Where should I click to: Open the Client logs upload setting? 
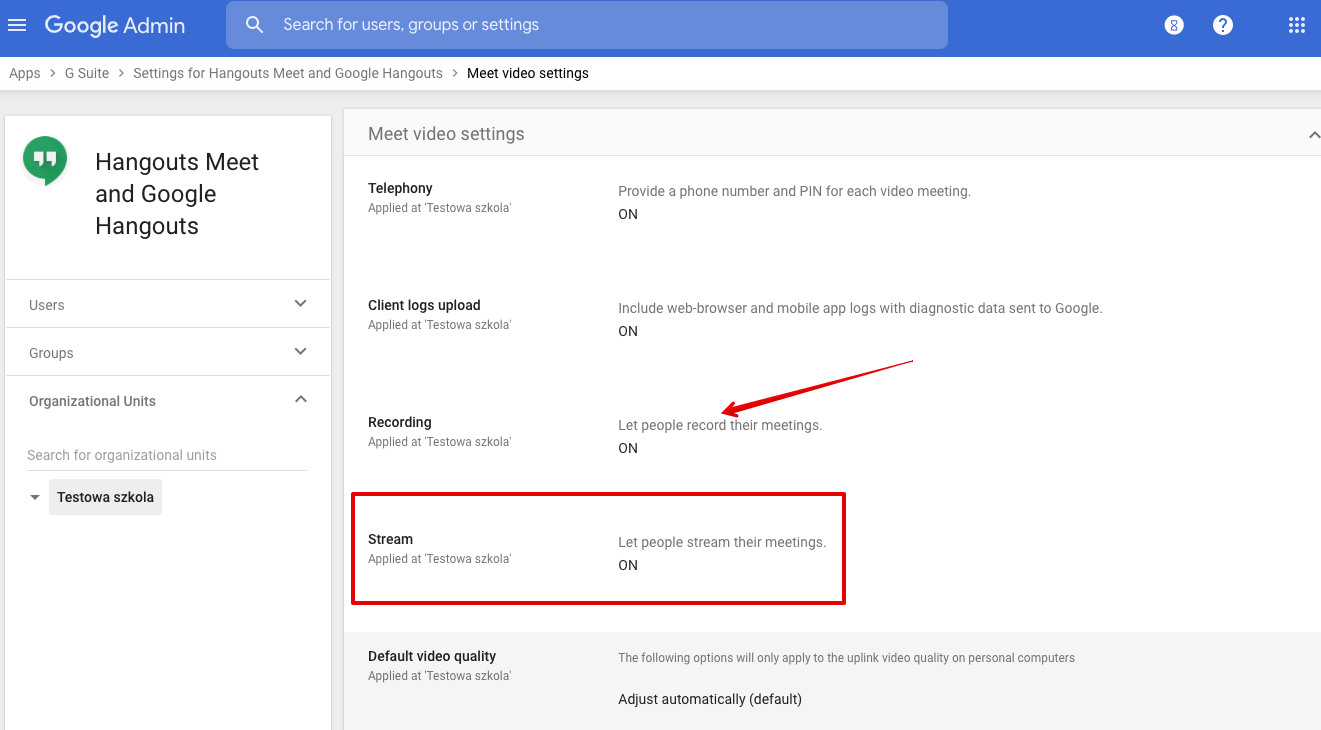coord(424,305)
